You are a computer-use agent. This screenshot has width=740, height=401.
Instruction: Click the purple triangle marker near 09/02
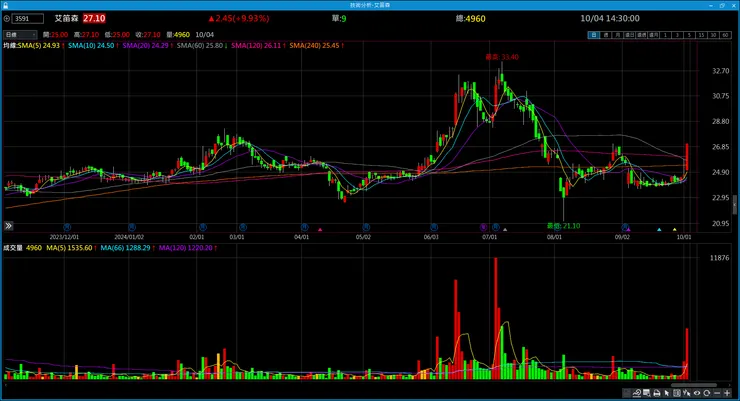pos(628,230)
